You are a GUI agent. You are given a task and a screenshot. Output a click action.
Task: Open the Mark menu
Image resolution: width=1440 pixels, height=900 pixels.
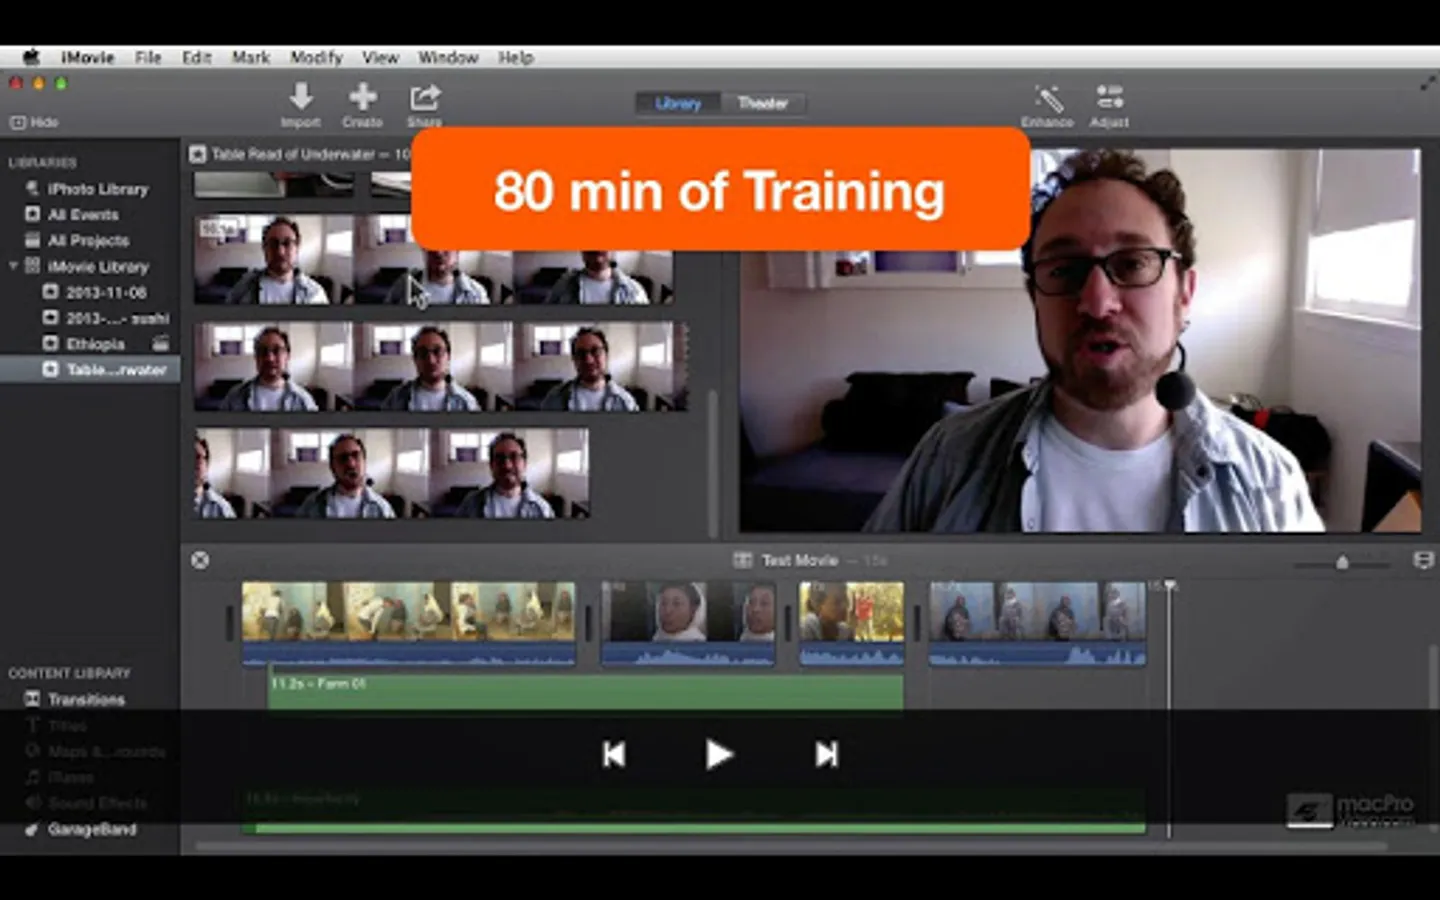[251, 57]
